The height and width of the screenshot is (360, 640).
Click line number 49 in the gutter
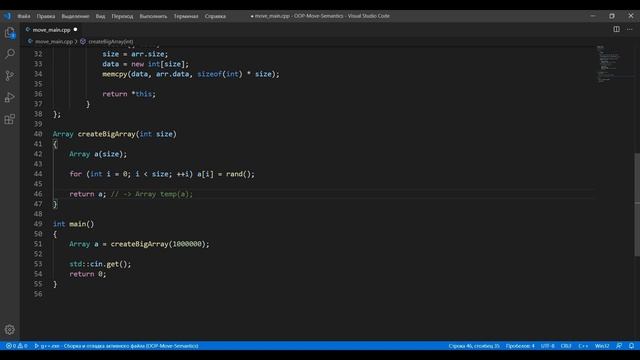pyautogui.click(x=38, y=224)
